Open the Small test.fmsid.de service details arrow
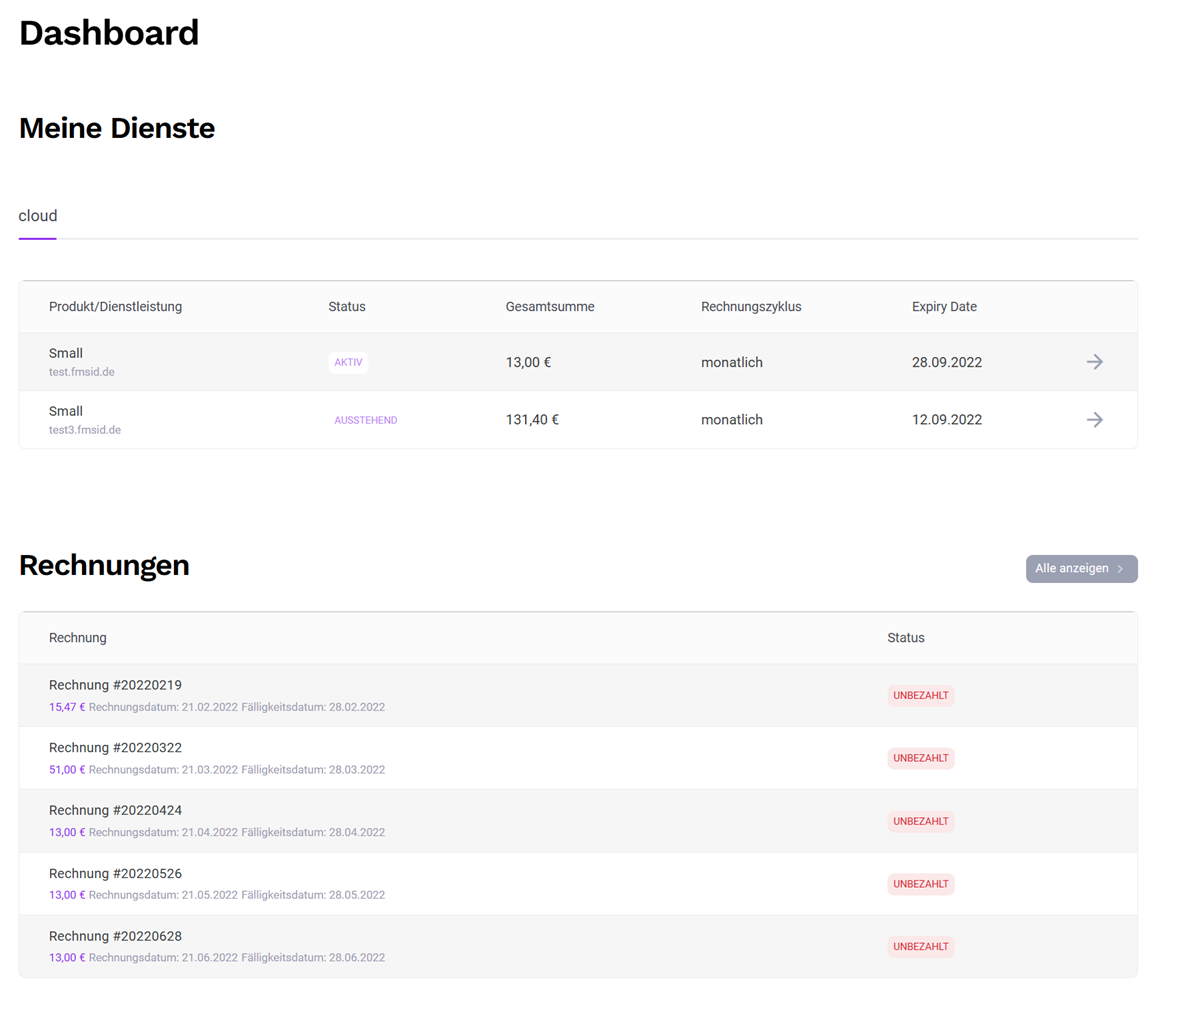The height and width of the screenshot is (1022, 1190). [x=1094, y=362]
